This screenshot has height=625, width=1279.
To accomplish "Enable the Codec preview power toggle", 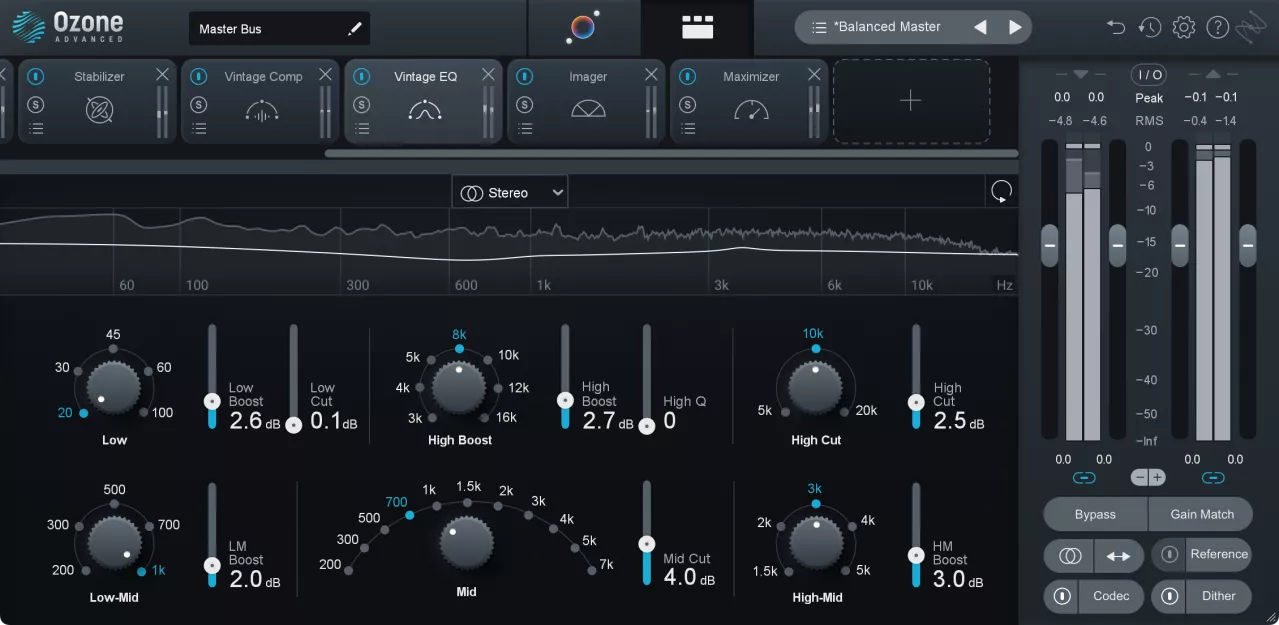I will (1062, 597).
